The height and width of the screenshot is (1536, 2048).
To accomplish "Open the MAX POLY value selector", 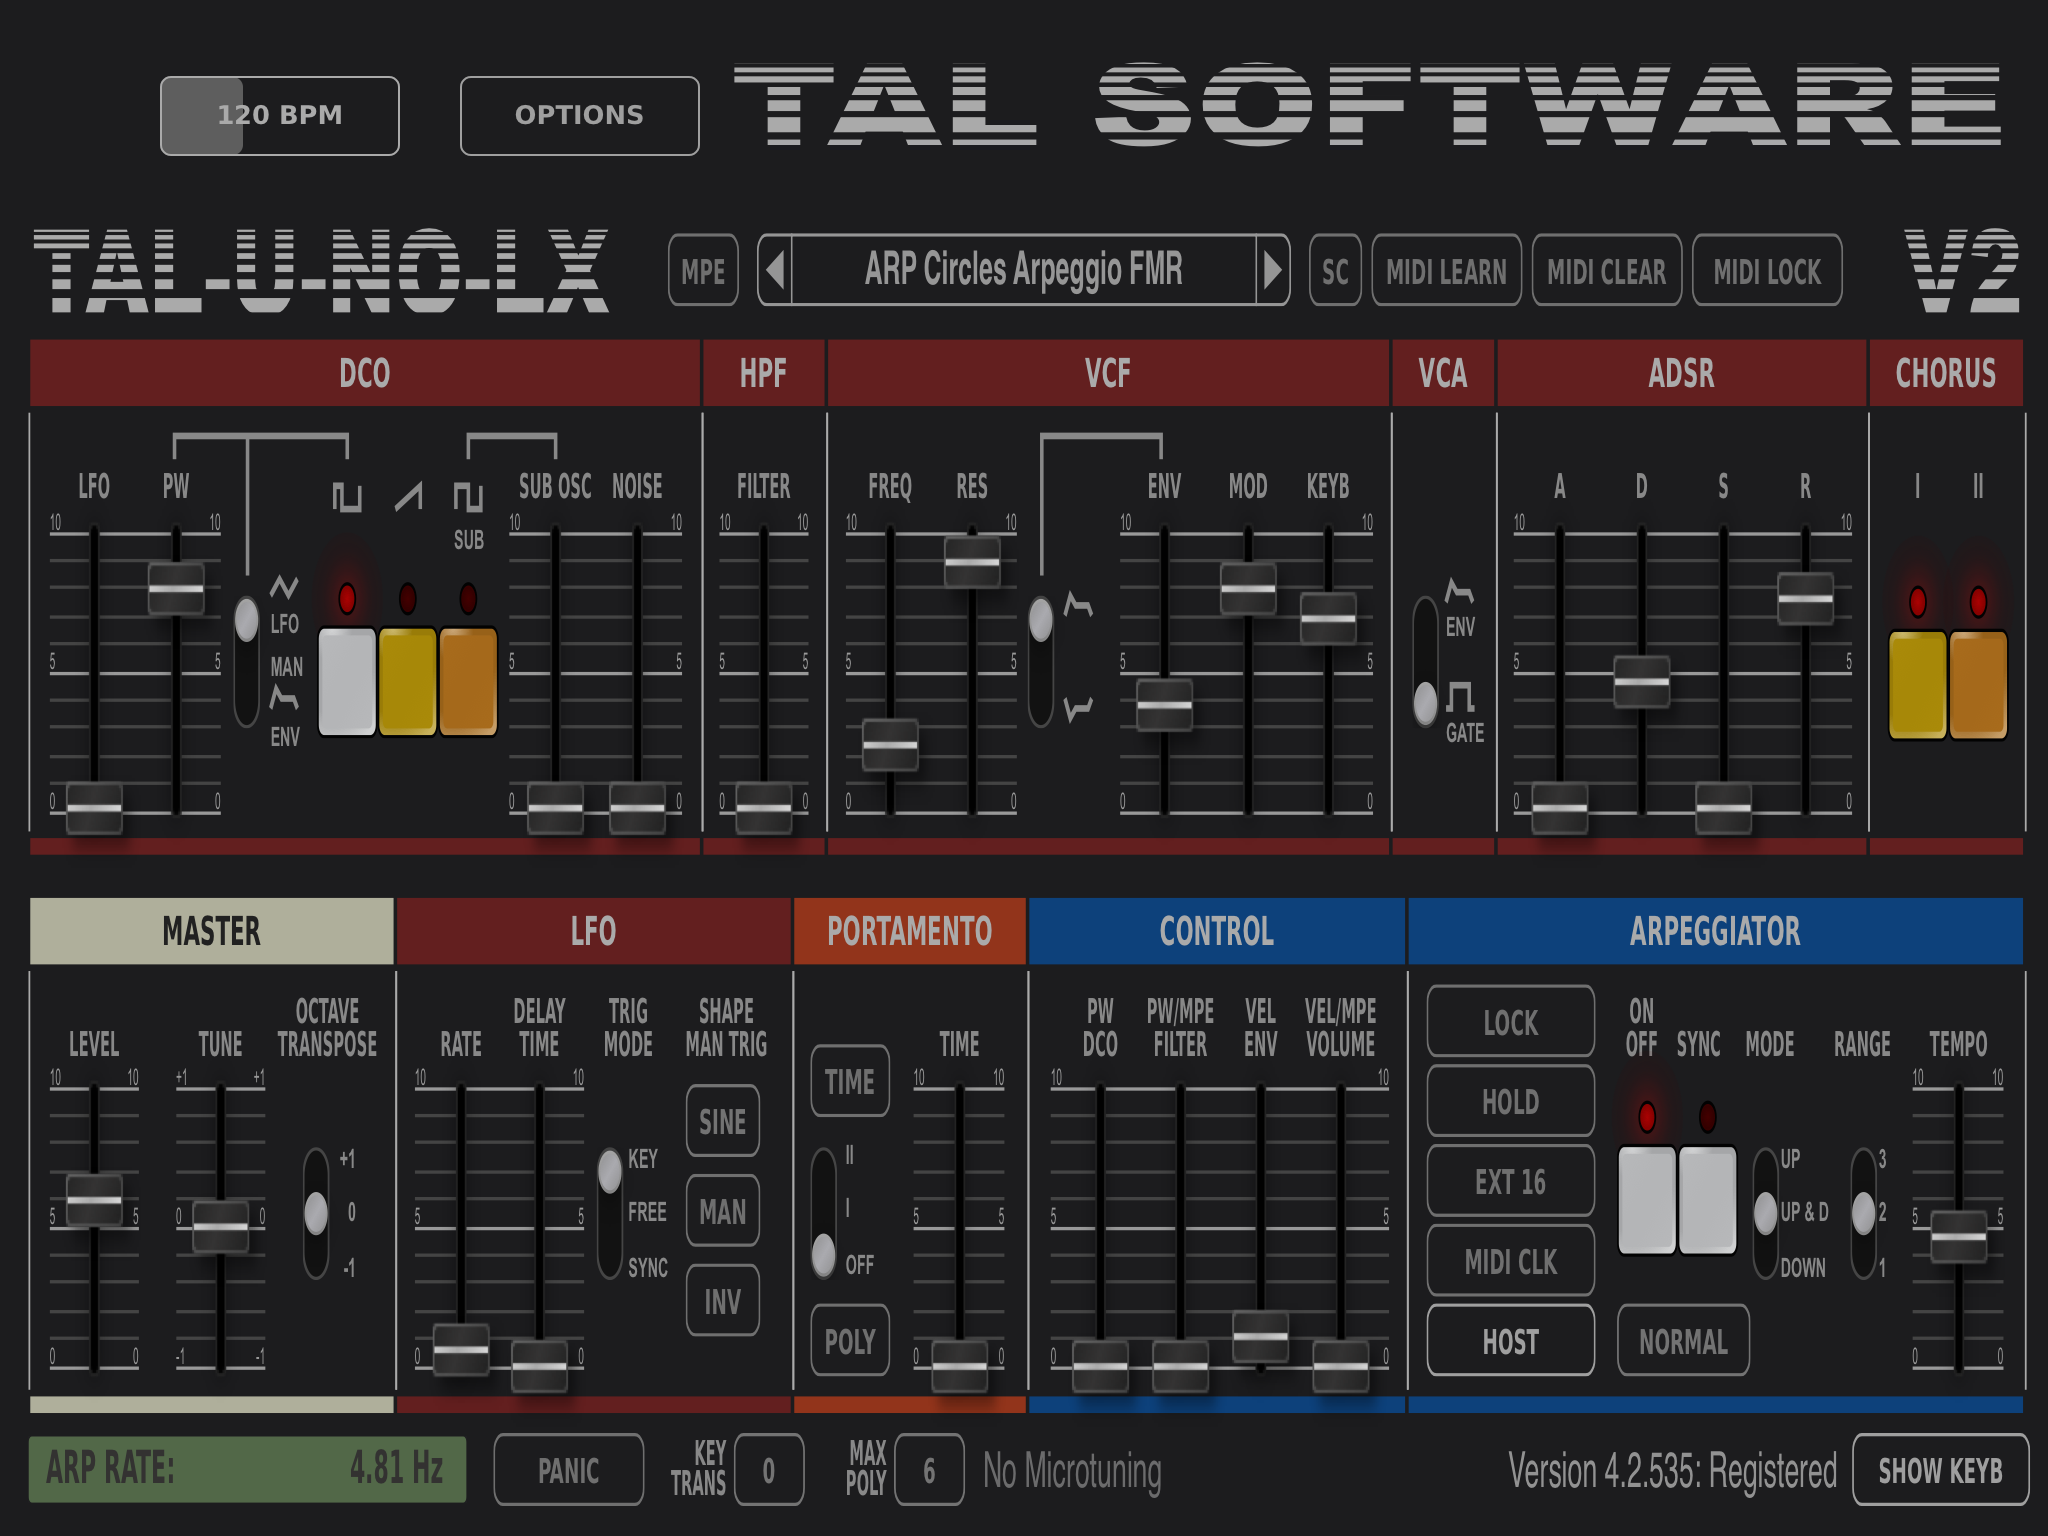I will click(x=929, y=1470).
